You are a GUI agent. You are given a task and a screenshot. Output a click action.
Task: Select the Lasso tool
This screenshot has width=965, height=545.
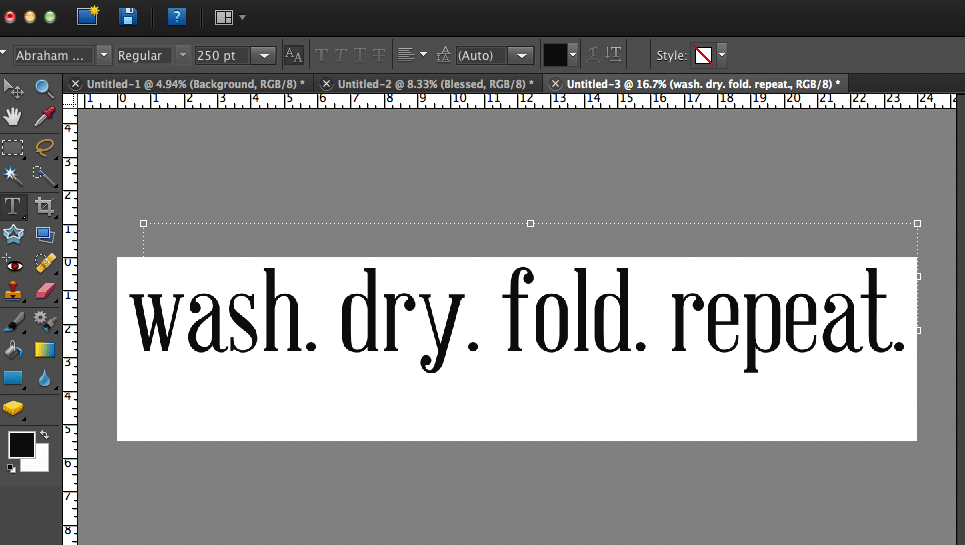tap(44, 148)
